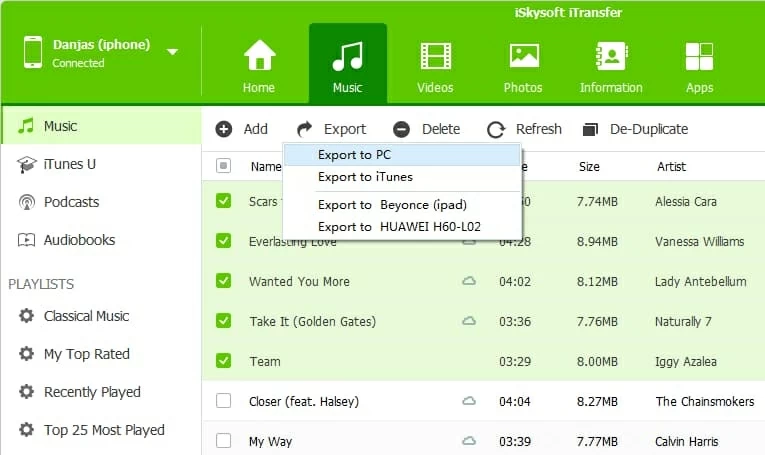The height and width of the screenshot is (455, 765).
Task: Choose Export to iTunes
Action: (365, 177)
